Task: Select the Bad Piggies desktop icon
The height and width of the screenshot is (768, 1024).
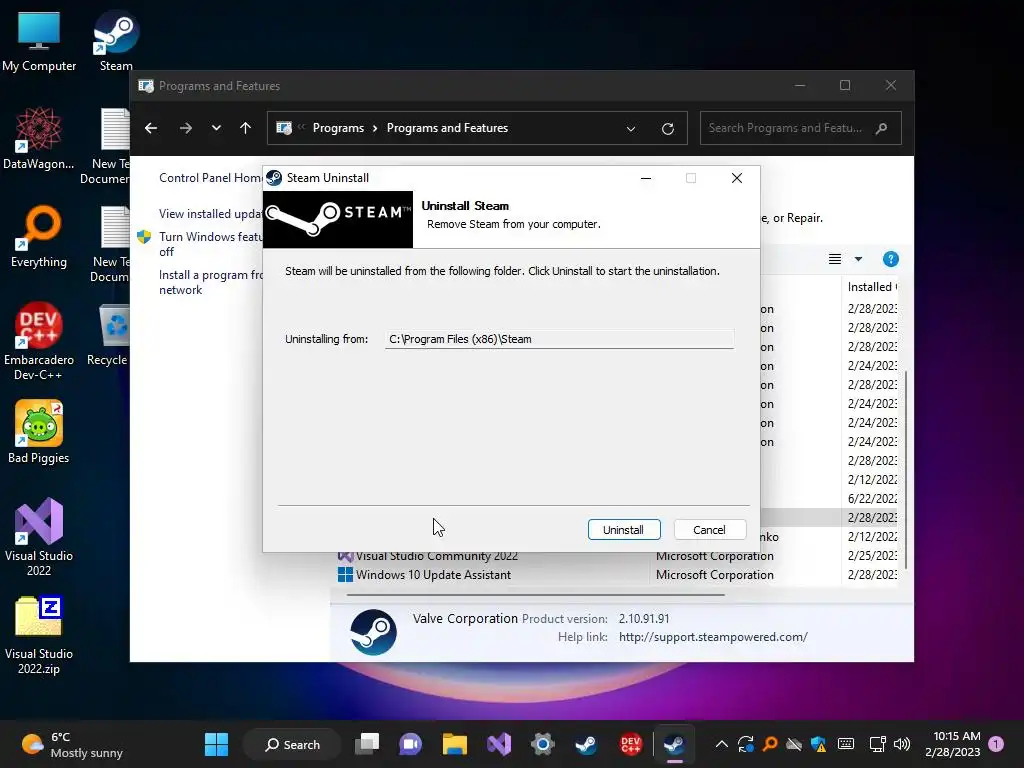Action: [x=39, y=432]
